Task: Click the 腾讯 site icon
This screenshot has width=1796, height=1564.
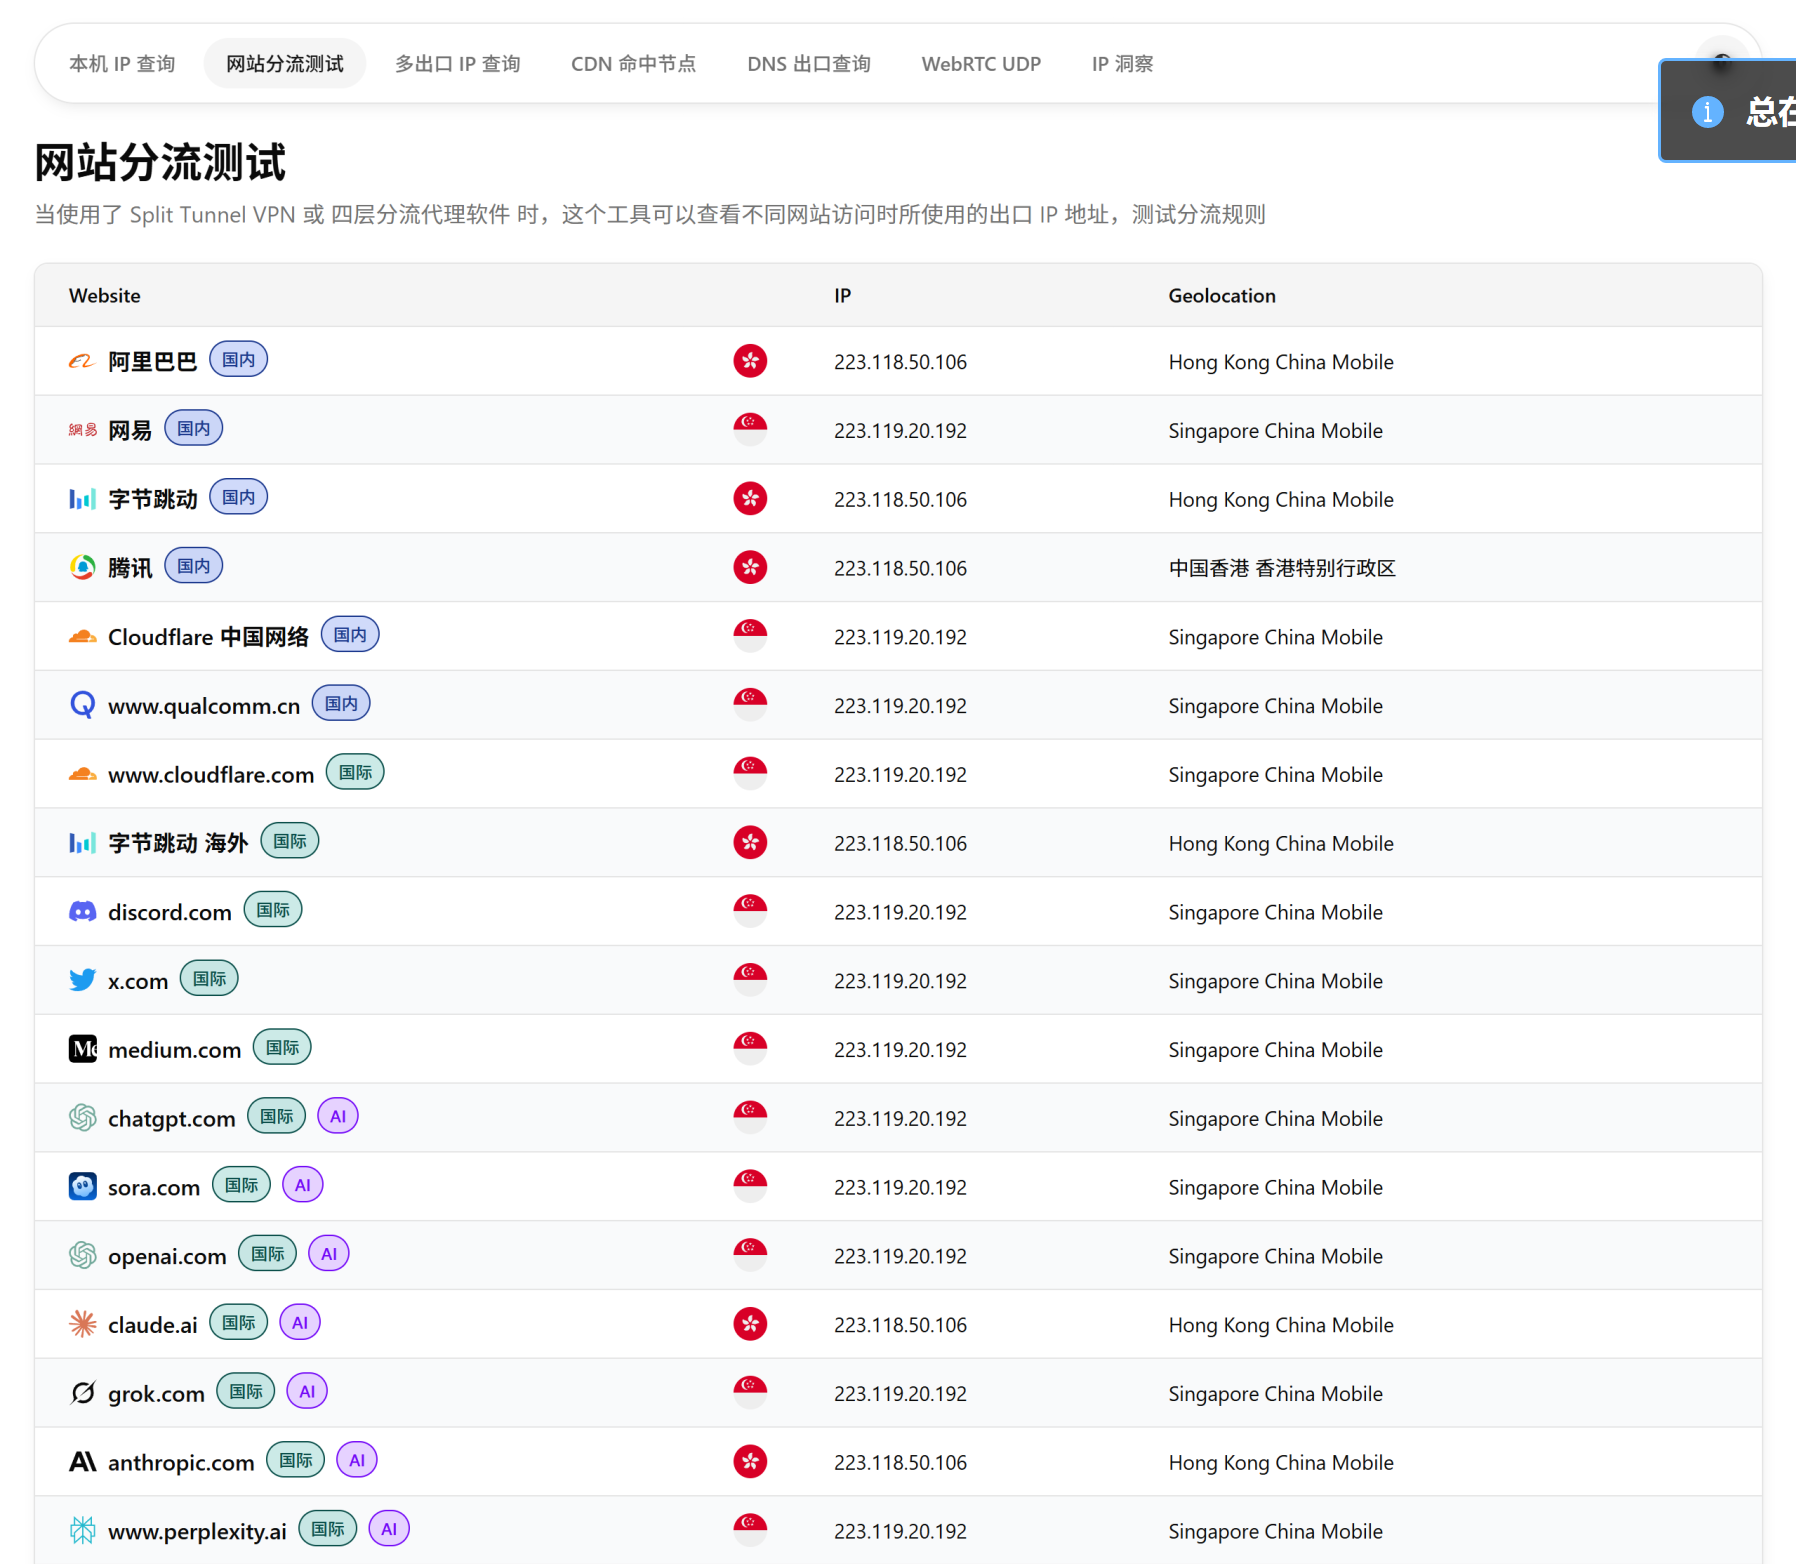Action: click(82, 566)
